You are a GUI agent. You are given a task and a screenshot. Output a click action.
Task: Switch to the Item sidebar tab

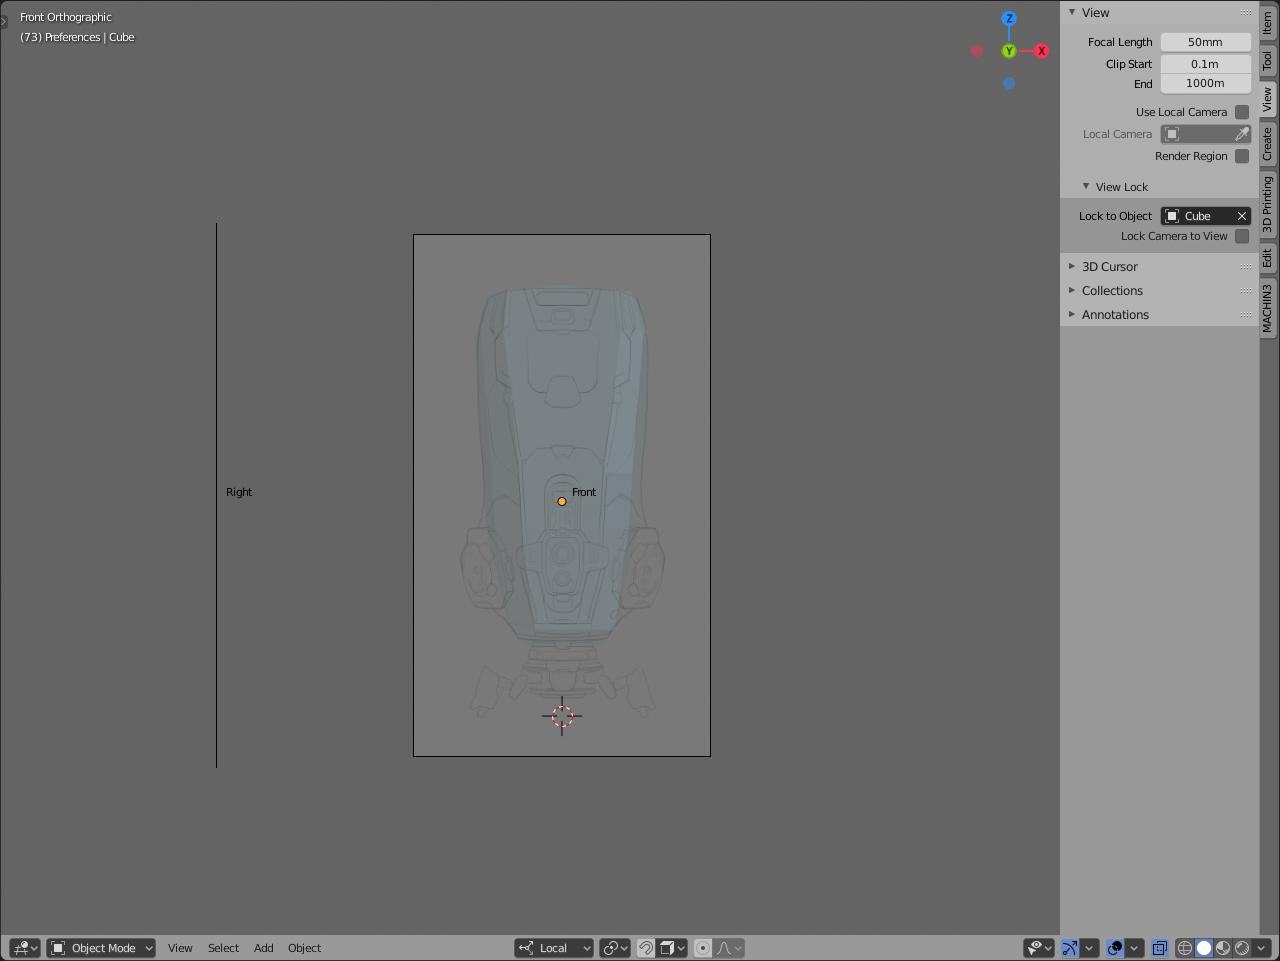[x=1268, y=23]
